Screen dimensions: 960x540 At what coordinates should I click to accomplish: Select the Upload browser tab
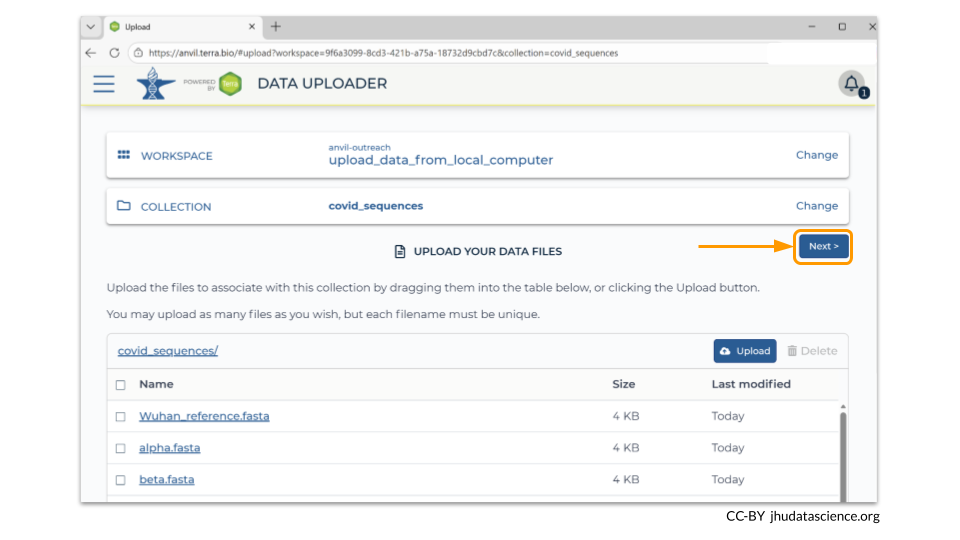(182, 27)
